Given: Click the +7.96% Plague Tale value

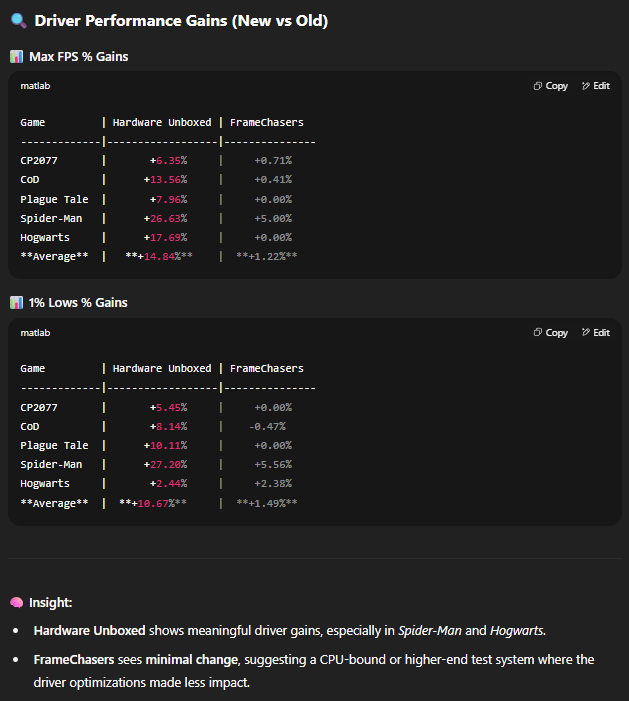Looking at the screenshot, I should (x=169, y=199).
